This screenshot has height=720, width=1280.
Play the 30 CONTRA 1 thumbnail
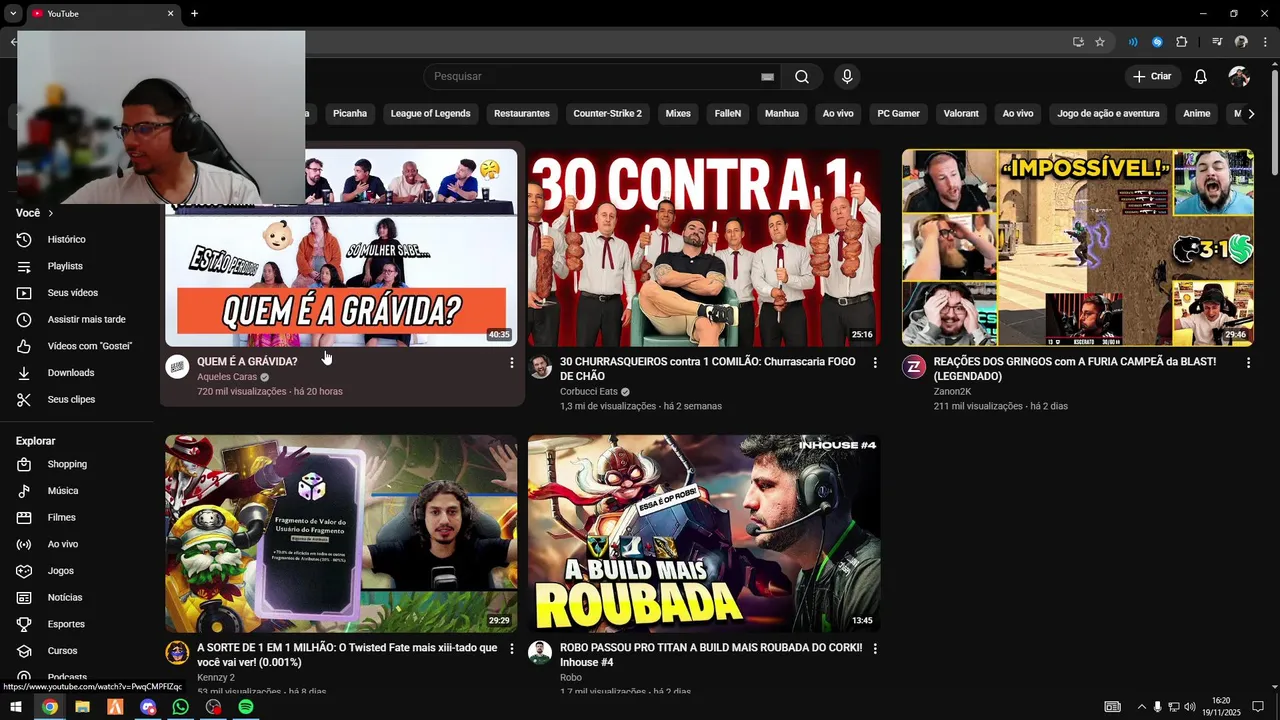click(704, 248)
